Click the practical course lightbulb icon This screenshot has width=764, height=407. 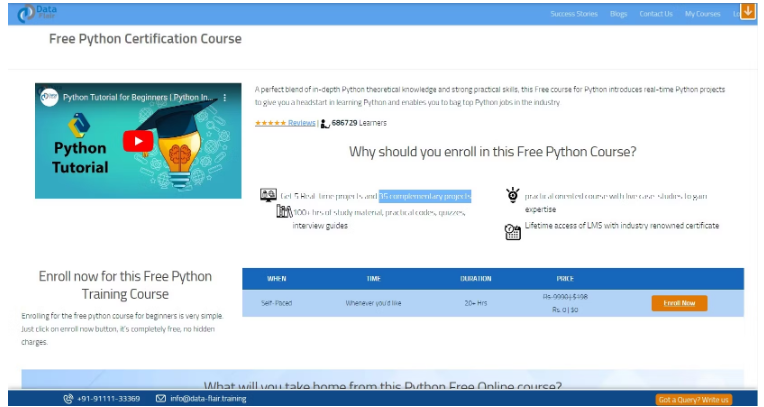513,195
